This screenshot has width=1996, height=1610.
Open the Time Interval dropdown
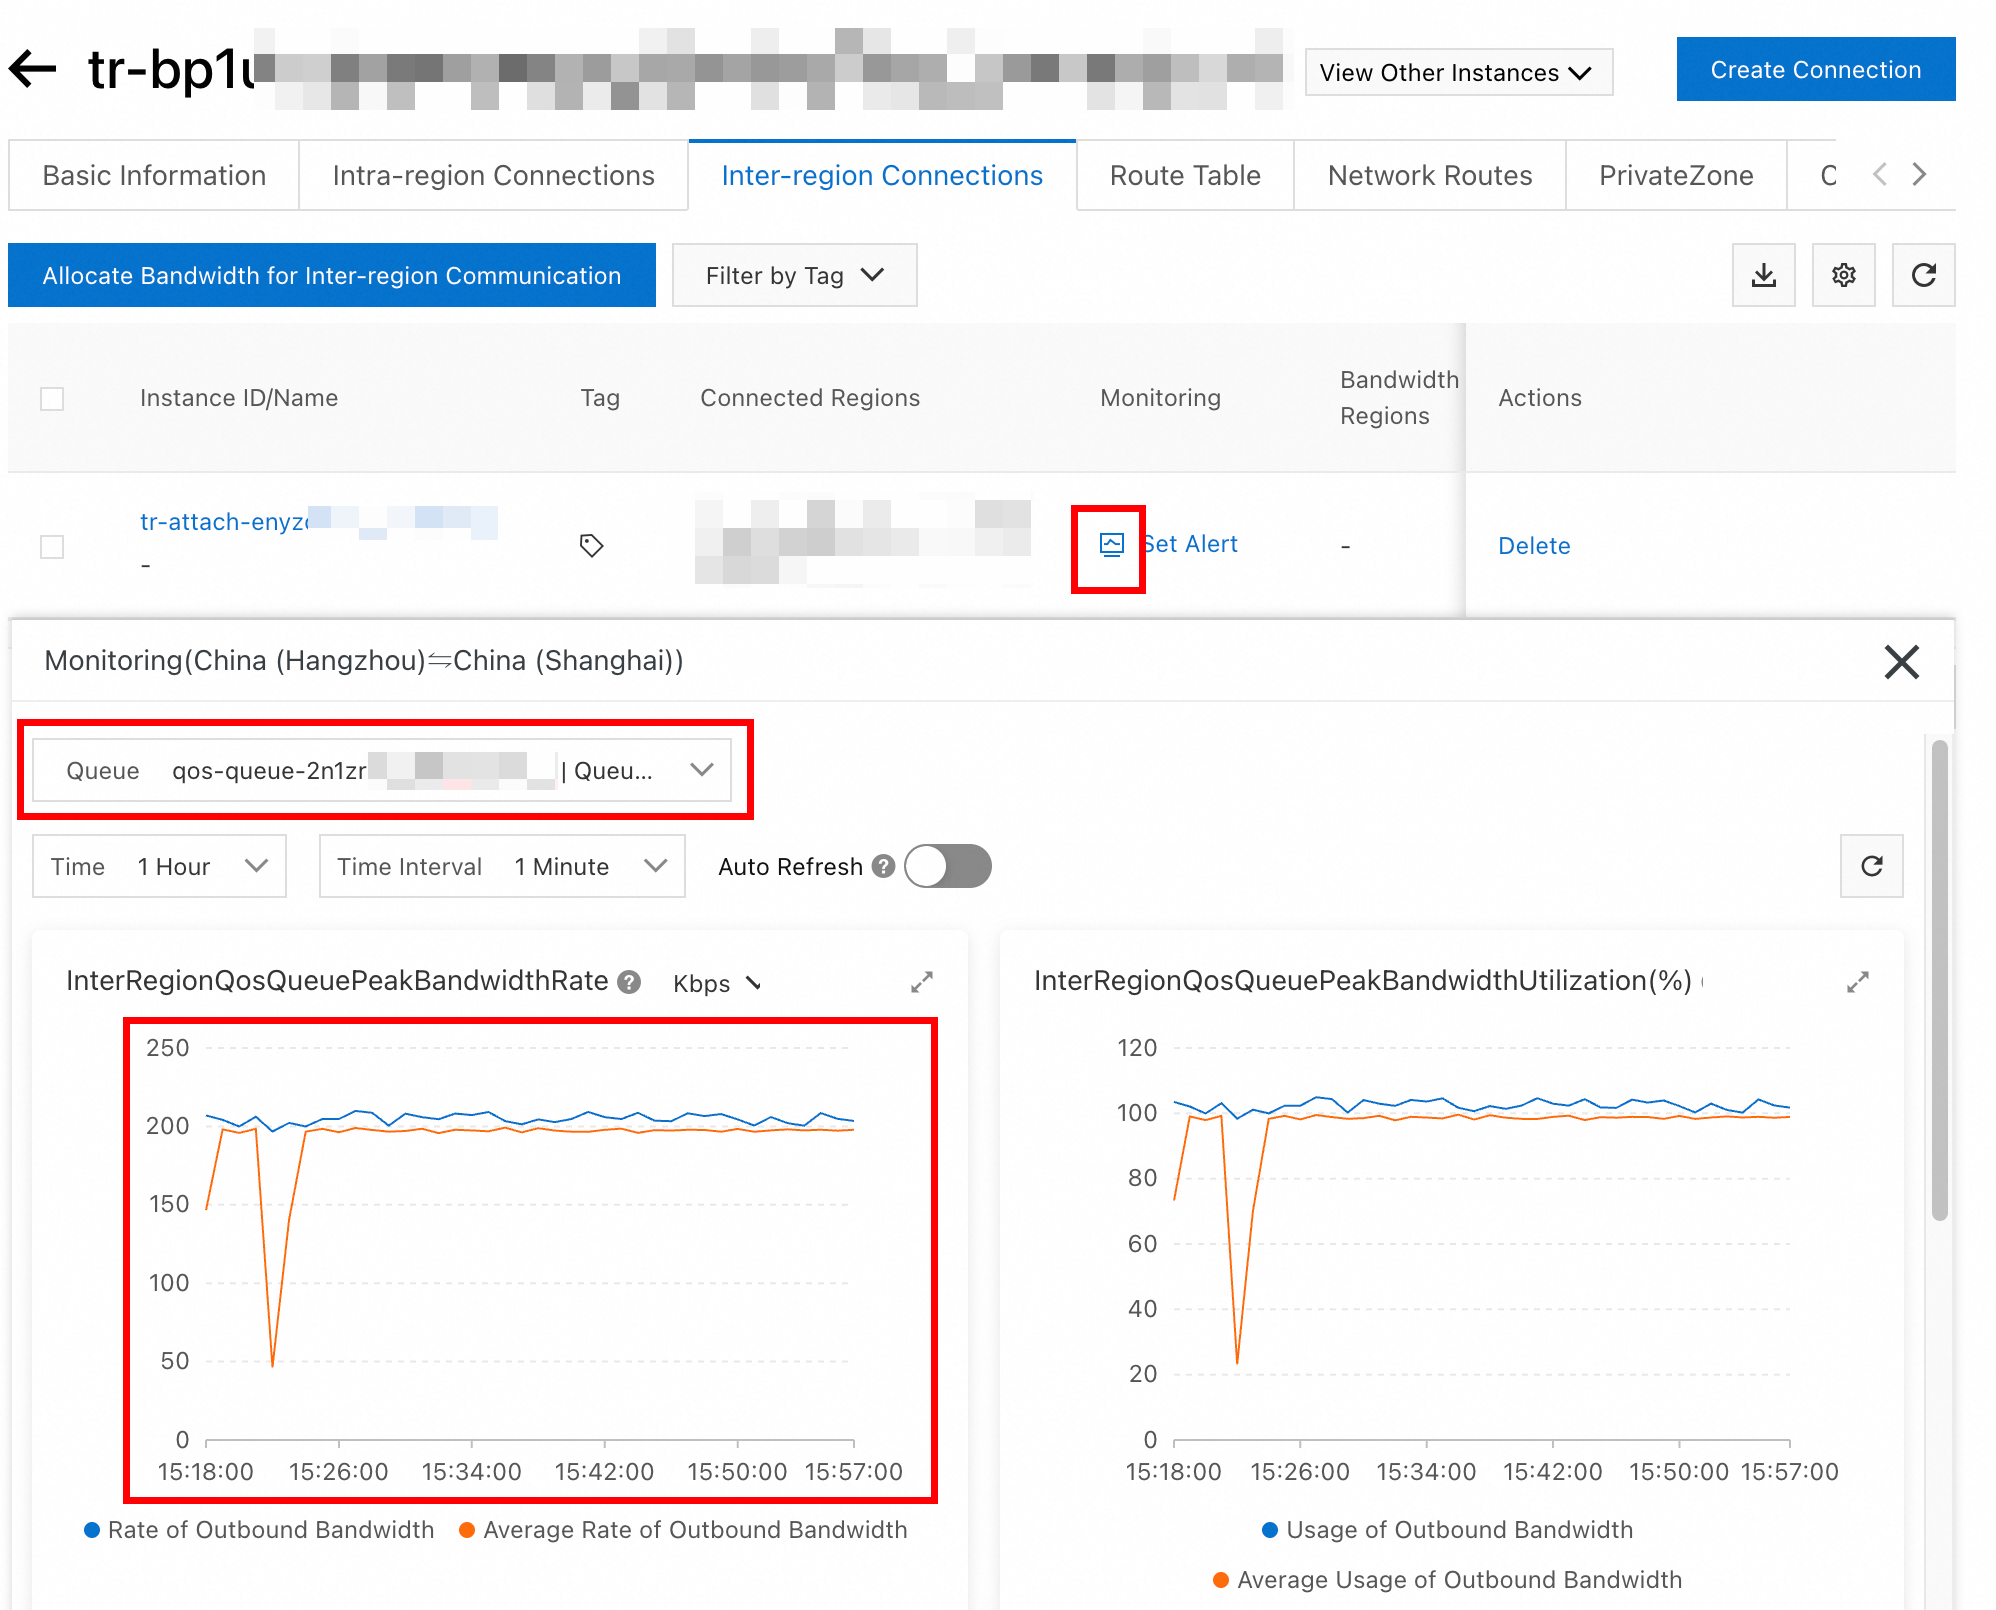[x=501, y=866]
